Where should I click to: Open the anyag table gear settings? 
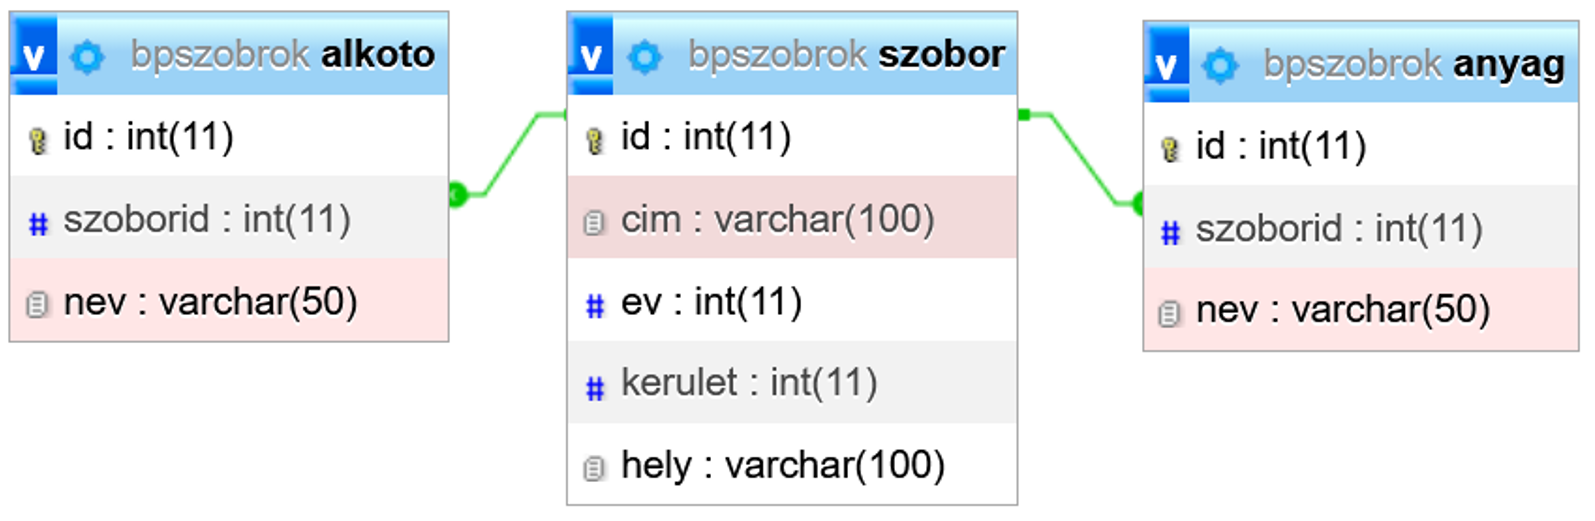pos(1220,66)
